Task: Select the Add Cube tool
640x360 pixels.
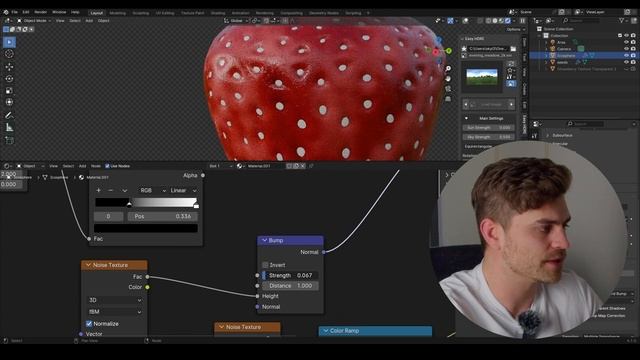Action: tap(9, 140)
